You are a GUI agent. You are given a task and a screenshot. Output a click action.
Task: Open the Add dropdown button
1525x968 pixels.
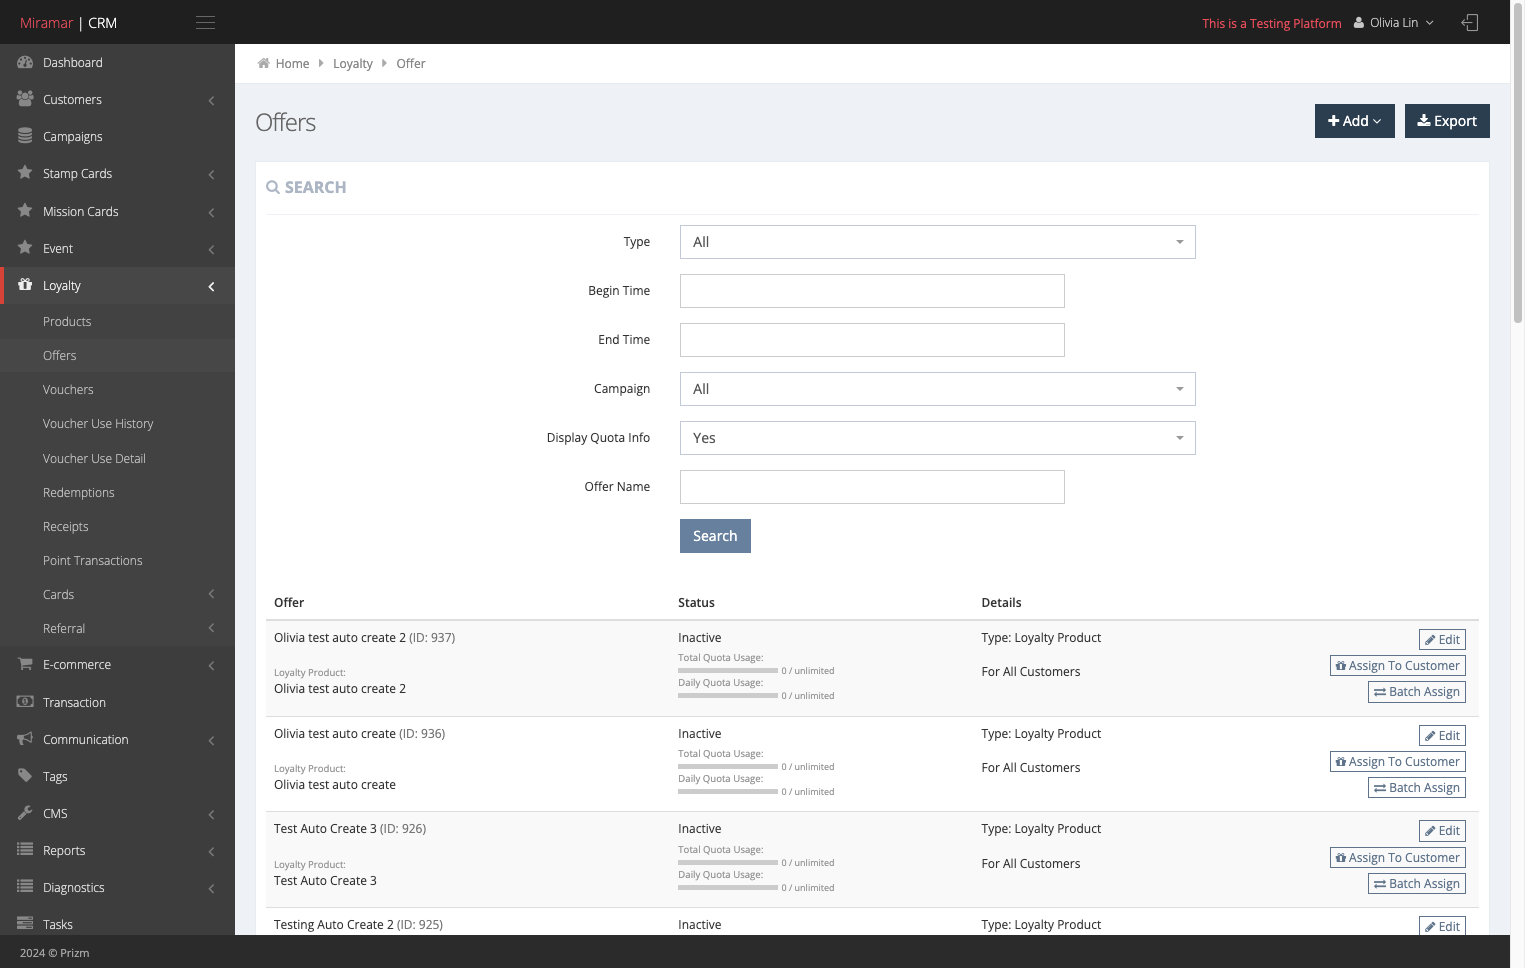pyautogui.click(x=1354, y=121)
